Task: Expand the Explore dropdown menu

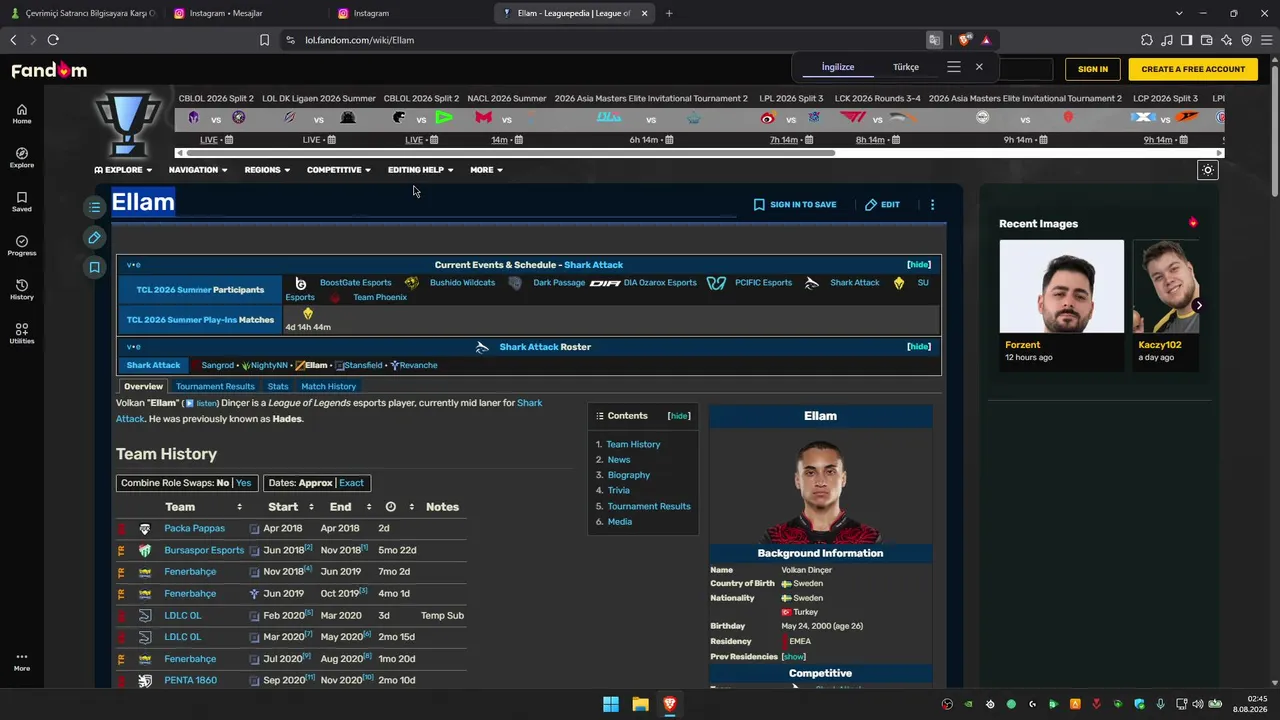Action: 123,170
